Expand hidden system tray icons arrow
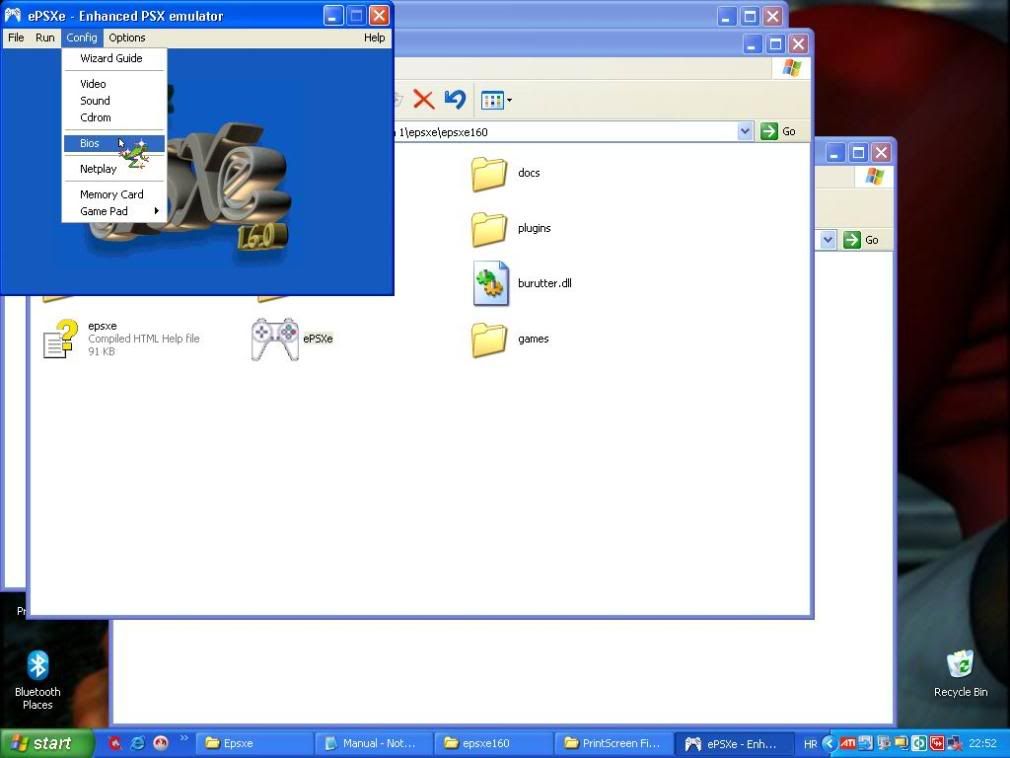1010x758 pixels. point(828,743)
